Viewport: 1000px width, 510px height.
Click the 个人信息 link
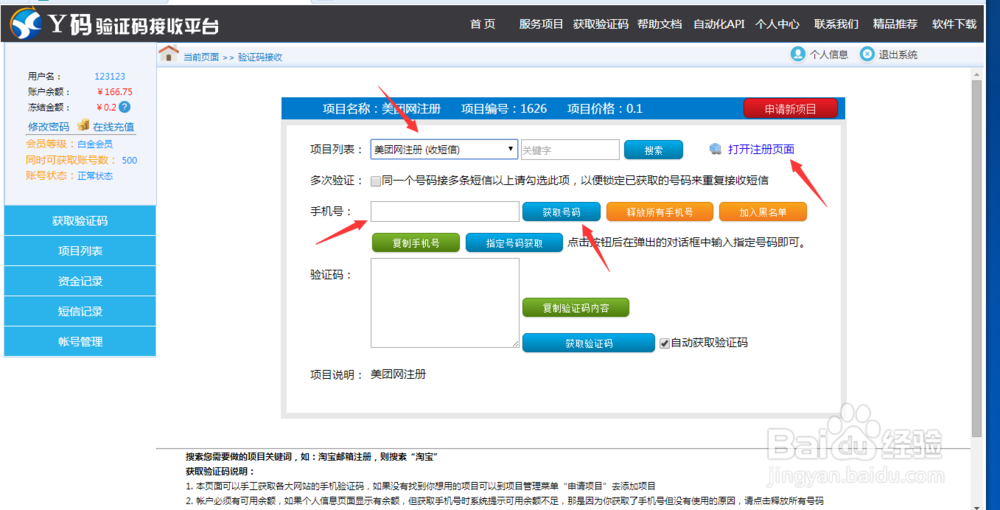828,55
